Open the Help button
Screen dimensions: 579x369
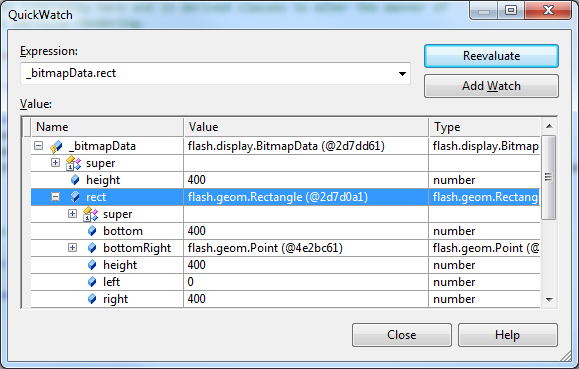click(x=507, y=335)
